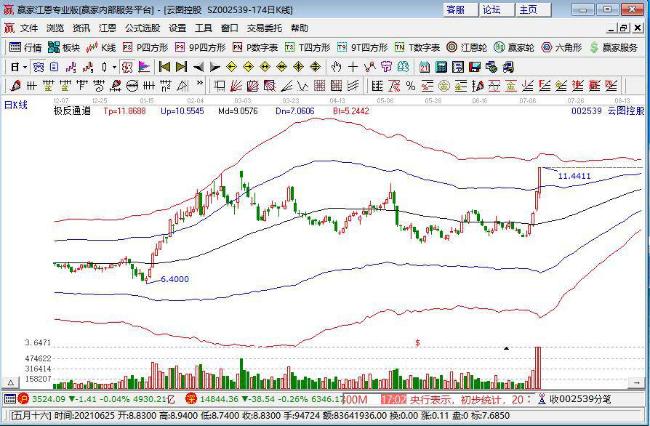This screenshot has height=426, width=650.
Task: Click the tallest red volume bar
Action: (x=538, y=368)
